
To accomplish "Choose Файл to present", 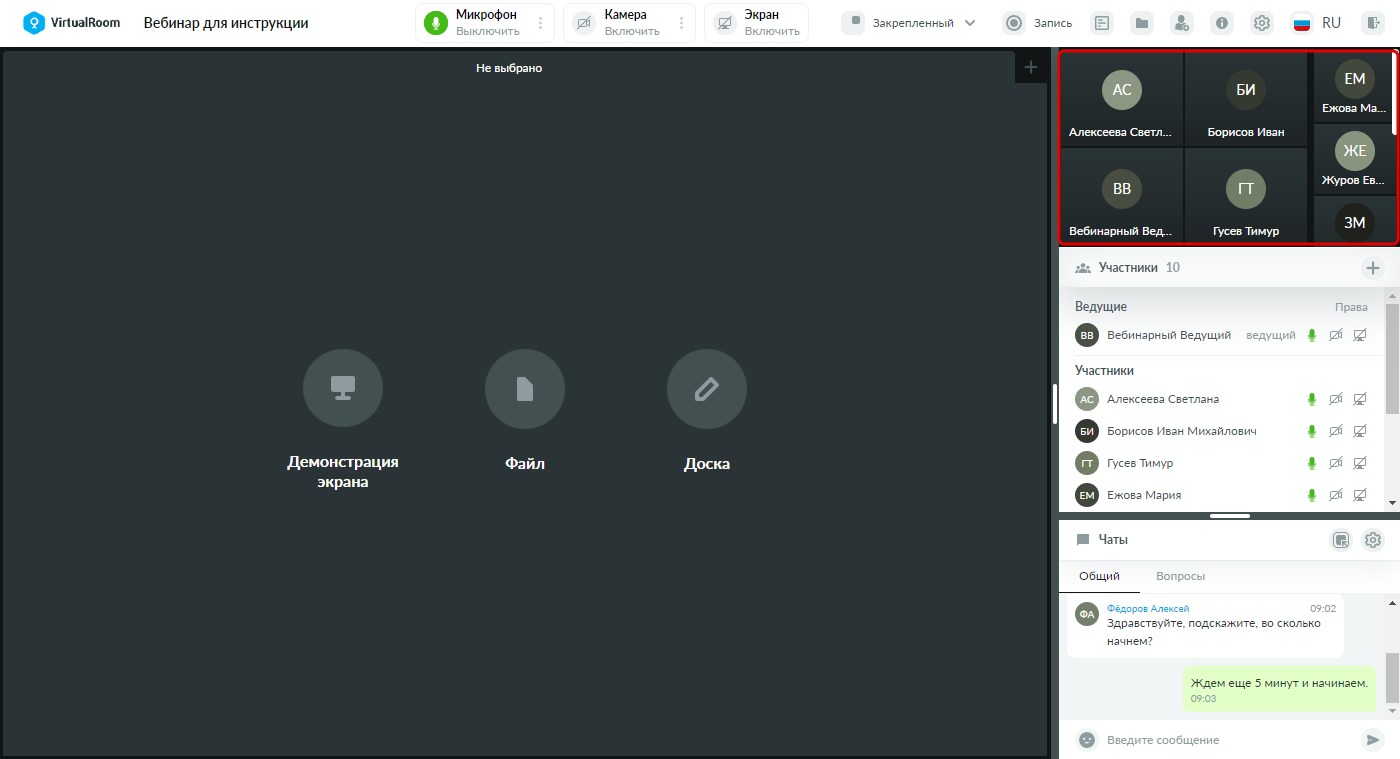I will (x=525, y=410).
